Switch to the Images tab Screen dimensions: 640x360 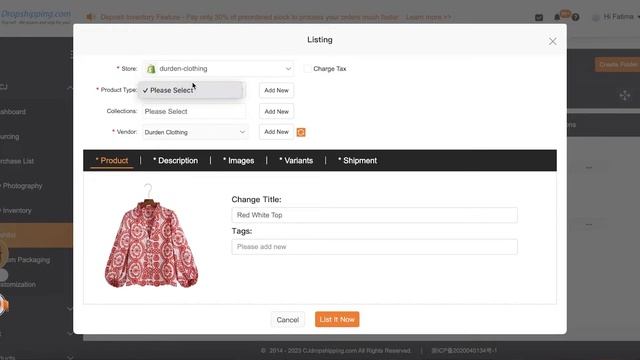pos(238,161)
